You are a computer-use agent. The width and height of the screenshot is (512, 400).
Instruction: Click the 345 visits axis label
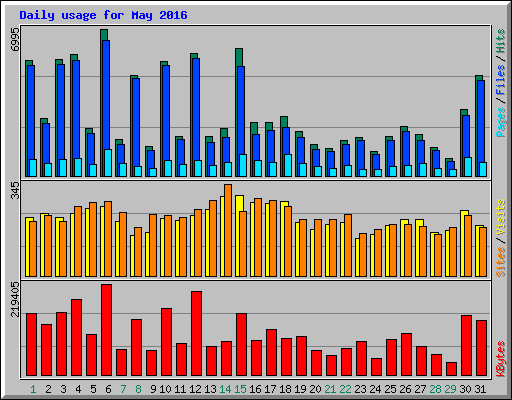click(15, 191)
